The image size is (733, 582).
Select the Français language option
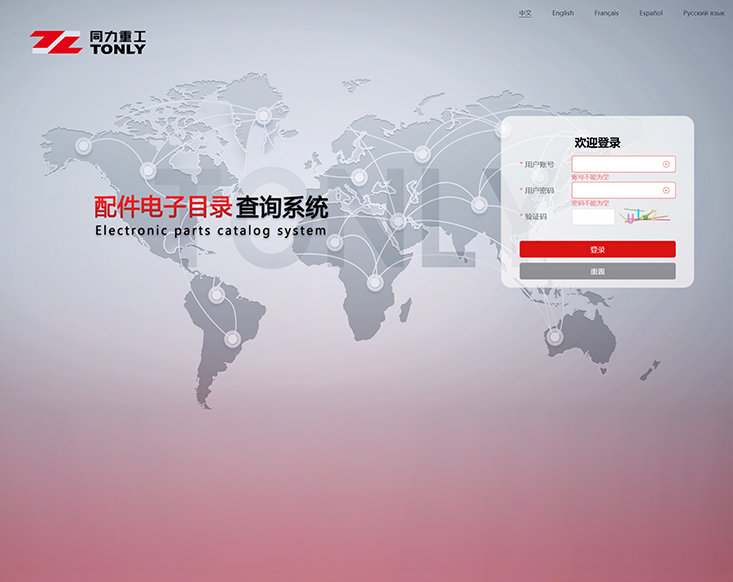(x=606, y=13)
